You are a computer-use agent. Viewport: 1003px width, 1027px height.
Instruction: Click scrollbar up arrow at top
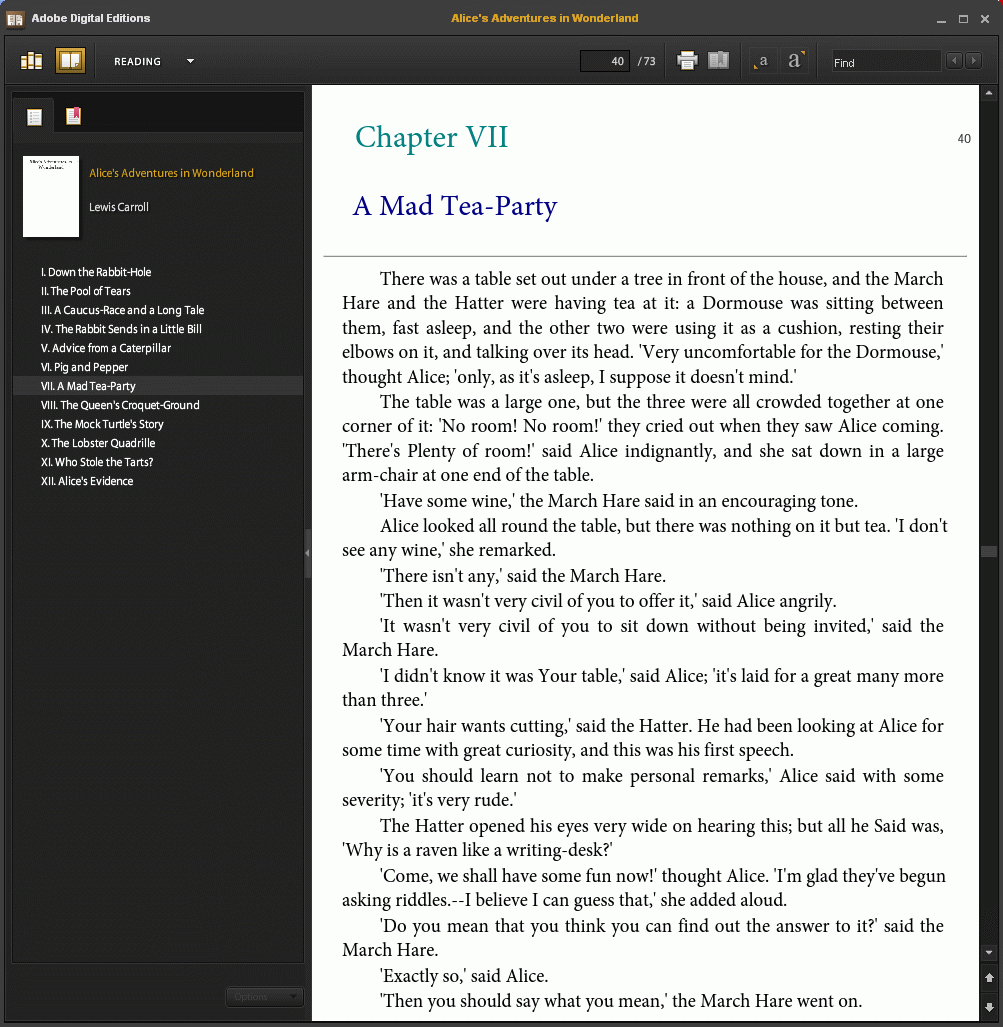pos(989,94)
